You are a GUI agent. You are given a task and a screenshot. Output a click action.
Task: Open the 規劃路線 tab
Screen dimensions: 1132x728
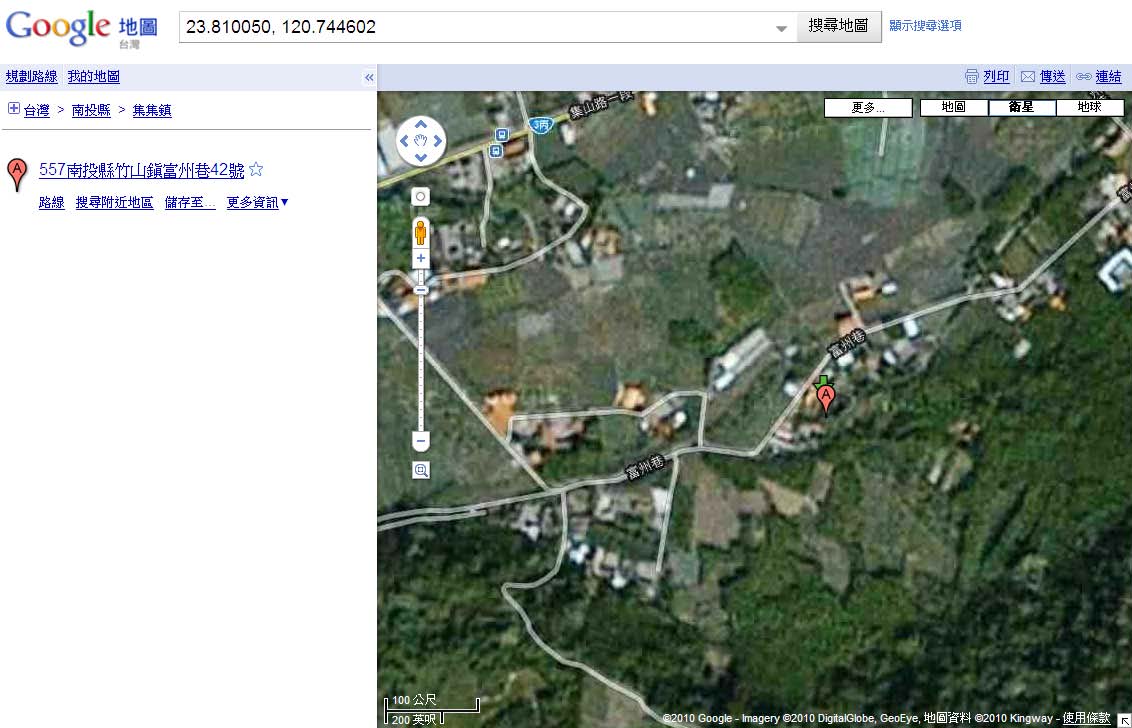(x=31, y=77)
